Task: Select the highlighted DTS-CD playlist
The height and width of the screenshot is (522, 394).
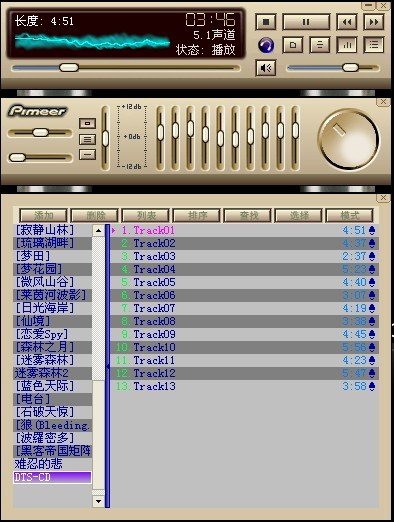Action: tap(52, 477)
